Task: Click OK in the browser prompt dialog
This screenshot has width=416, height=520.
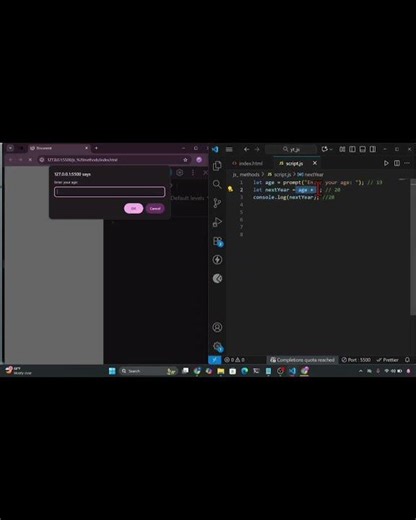Action: [x=134, y=208]
